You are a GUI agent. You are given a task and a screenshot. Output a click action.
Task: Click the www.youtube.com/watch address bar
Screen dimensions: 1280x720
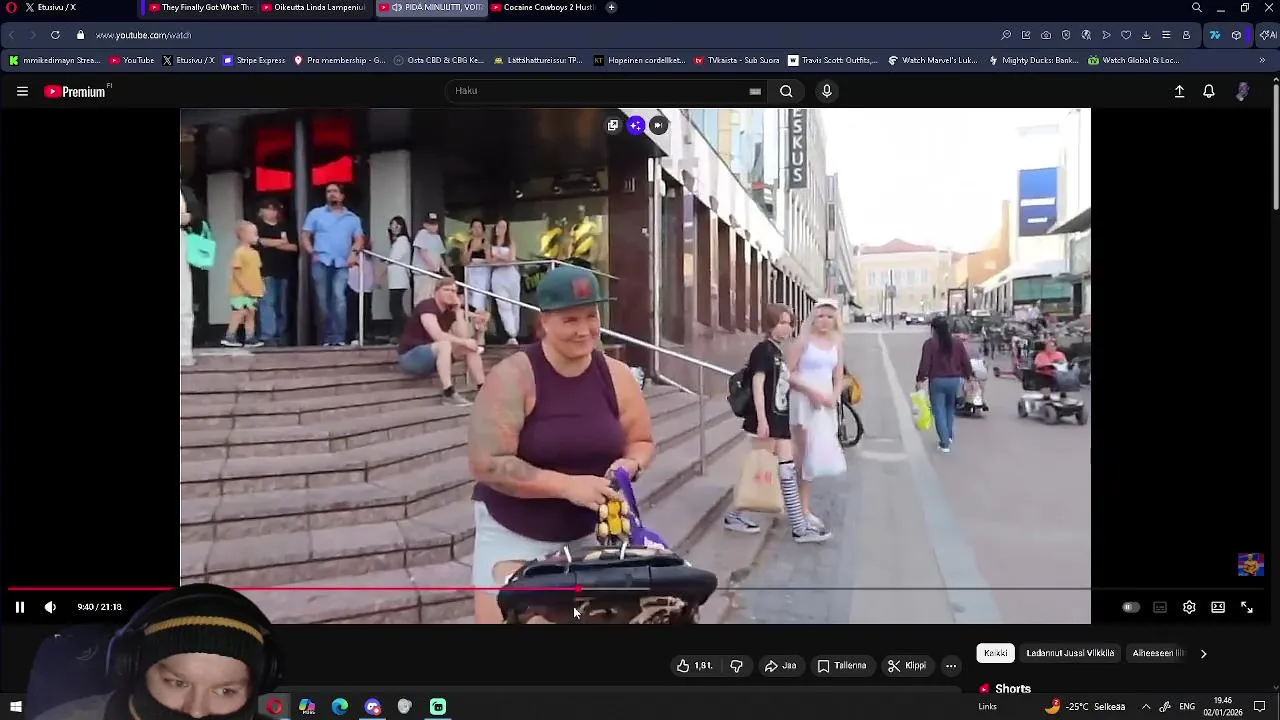(x=143, y=35)
